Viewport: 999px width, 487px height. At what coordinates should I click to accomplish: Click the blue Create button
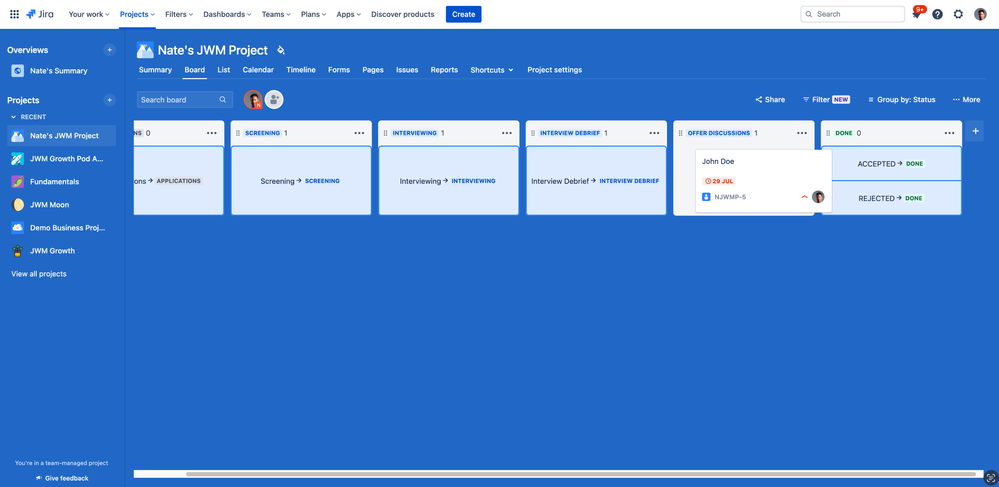click(463, 14)
